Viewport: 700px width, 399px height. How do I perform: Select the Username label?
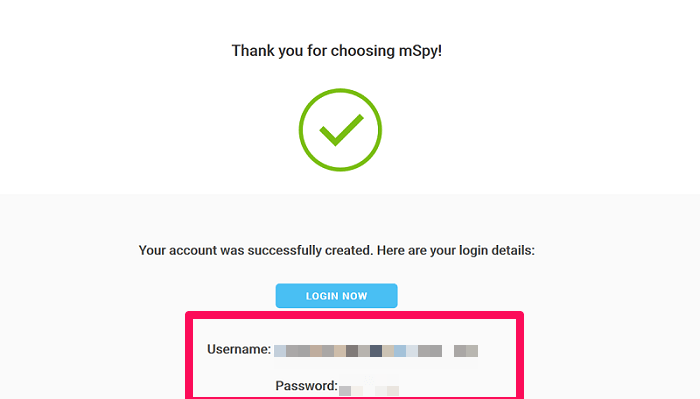pyautogui.click(x=239, y=349)
